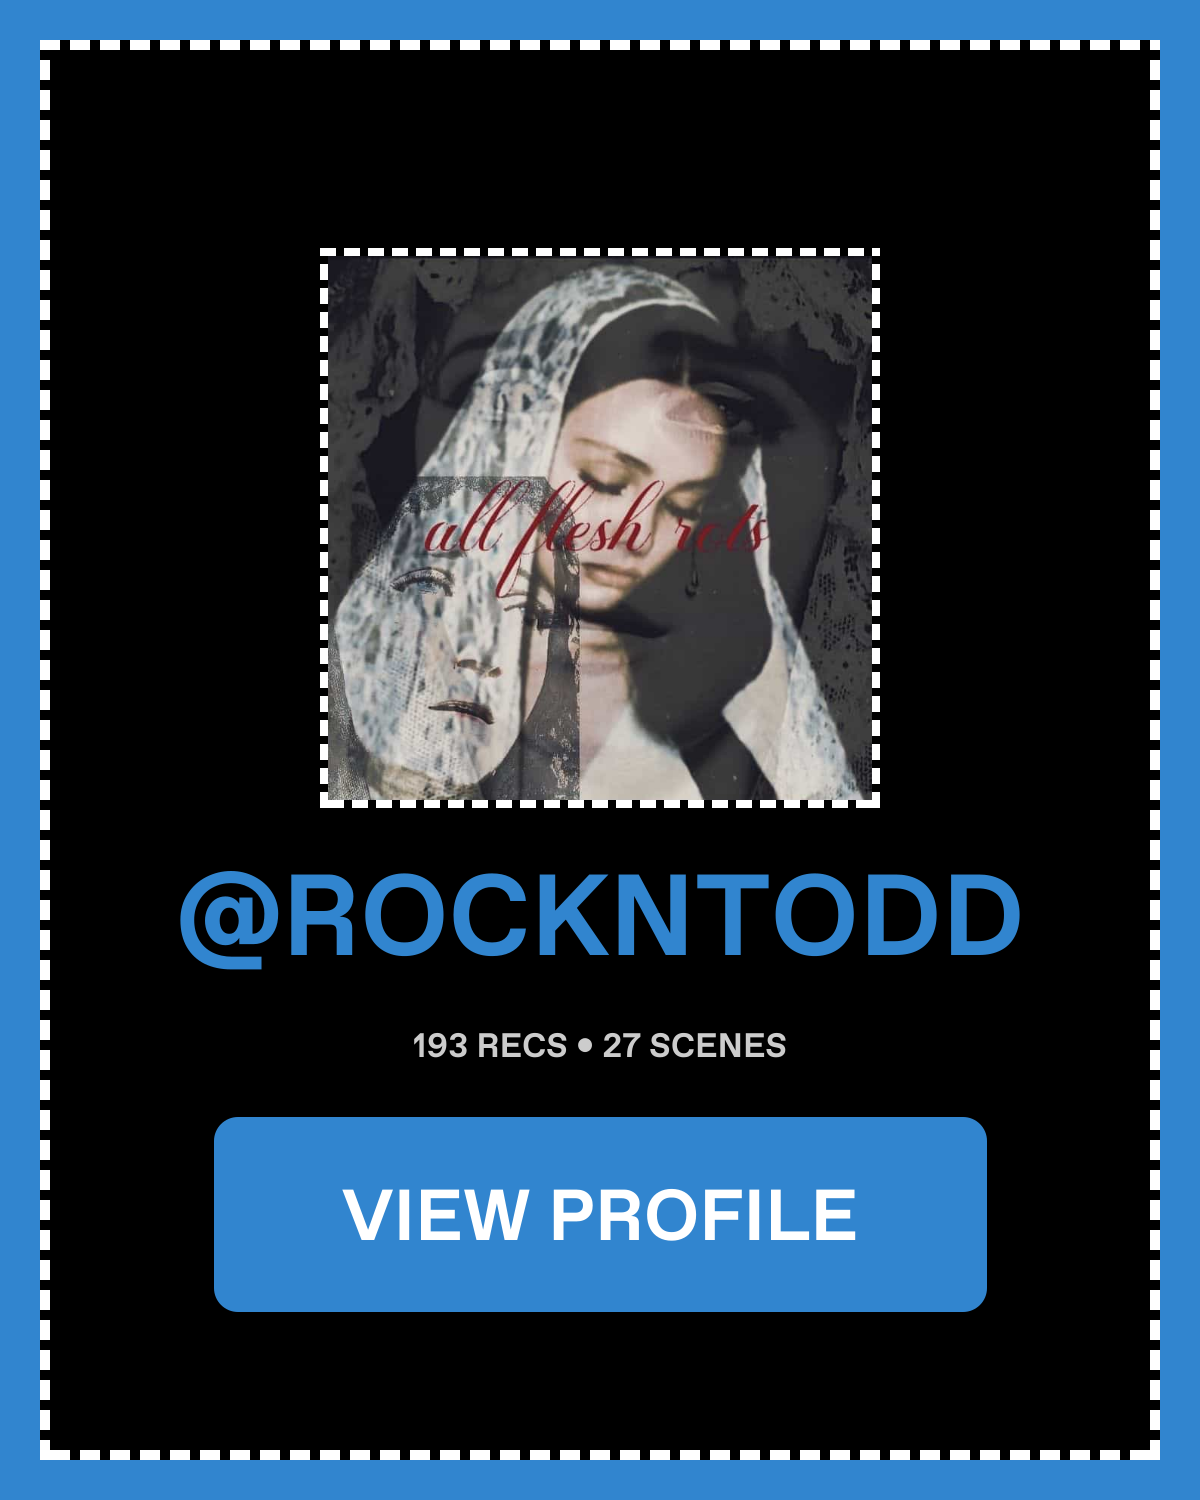This screenshot has width=1200, height=1500.
Task: Select the profile avatar image
Action: tap(600, 528)
